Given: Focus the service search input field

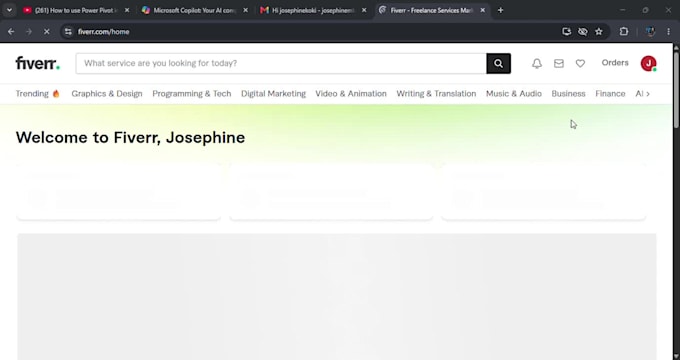Looking at the screenshot, I should (281, 63).
